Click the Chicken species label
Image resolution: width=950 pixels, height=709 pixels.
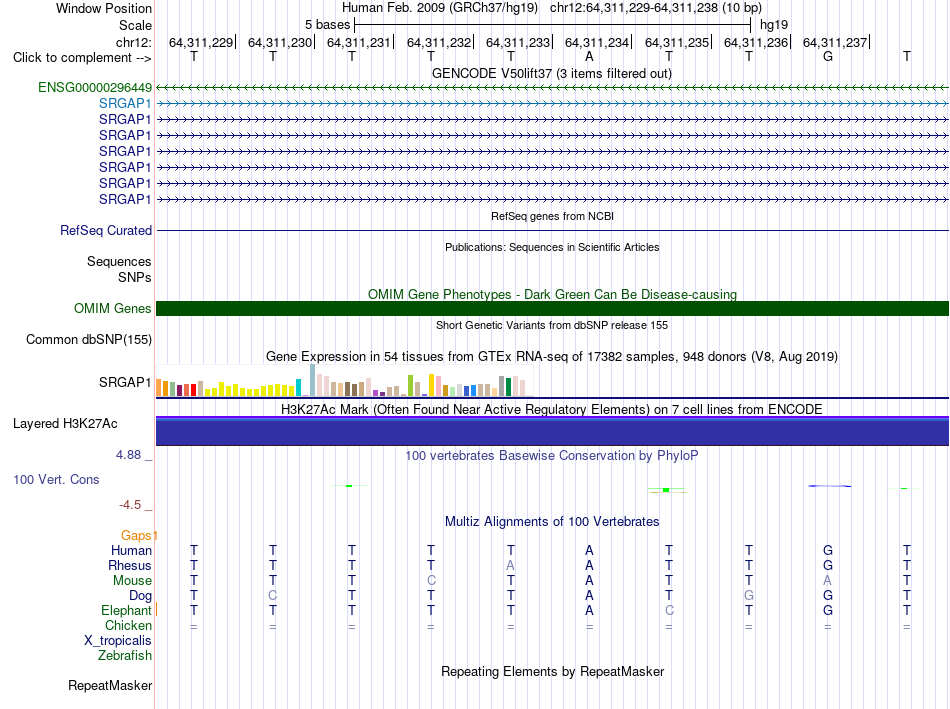(128, 625)
